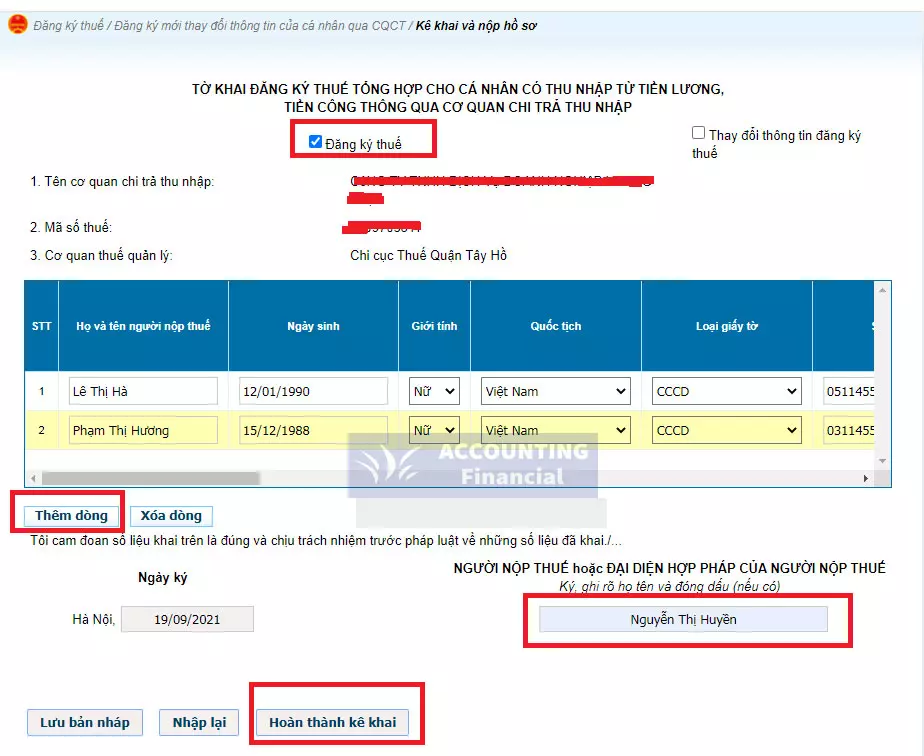The height and width of the screenshot is (756, 924).
Task: Focus the name field "Lê Thị Hà"
Action: [143, 391]
